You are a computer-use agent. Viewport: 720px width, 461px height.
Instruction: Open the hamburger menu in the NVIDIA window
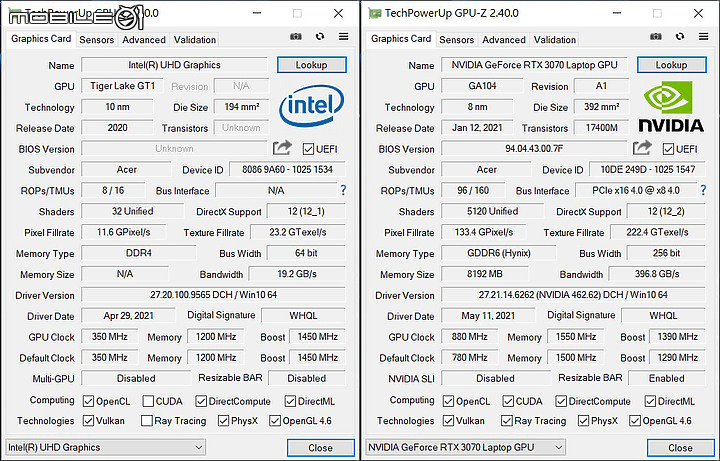[703, 36]
